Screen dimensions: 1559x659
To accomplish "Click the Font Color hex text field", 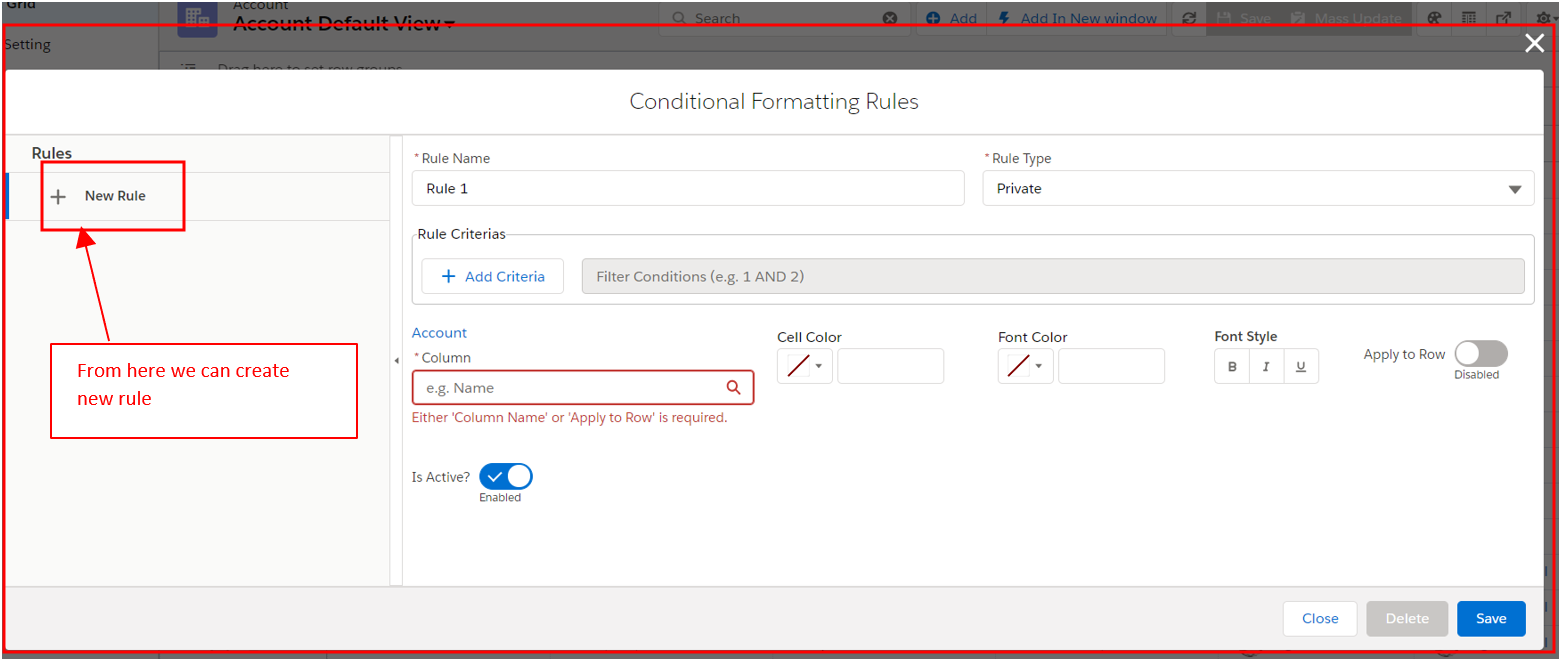I will 1111,367.
